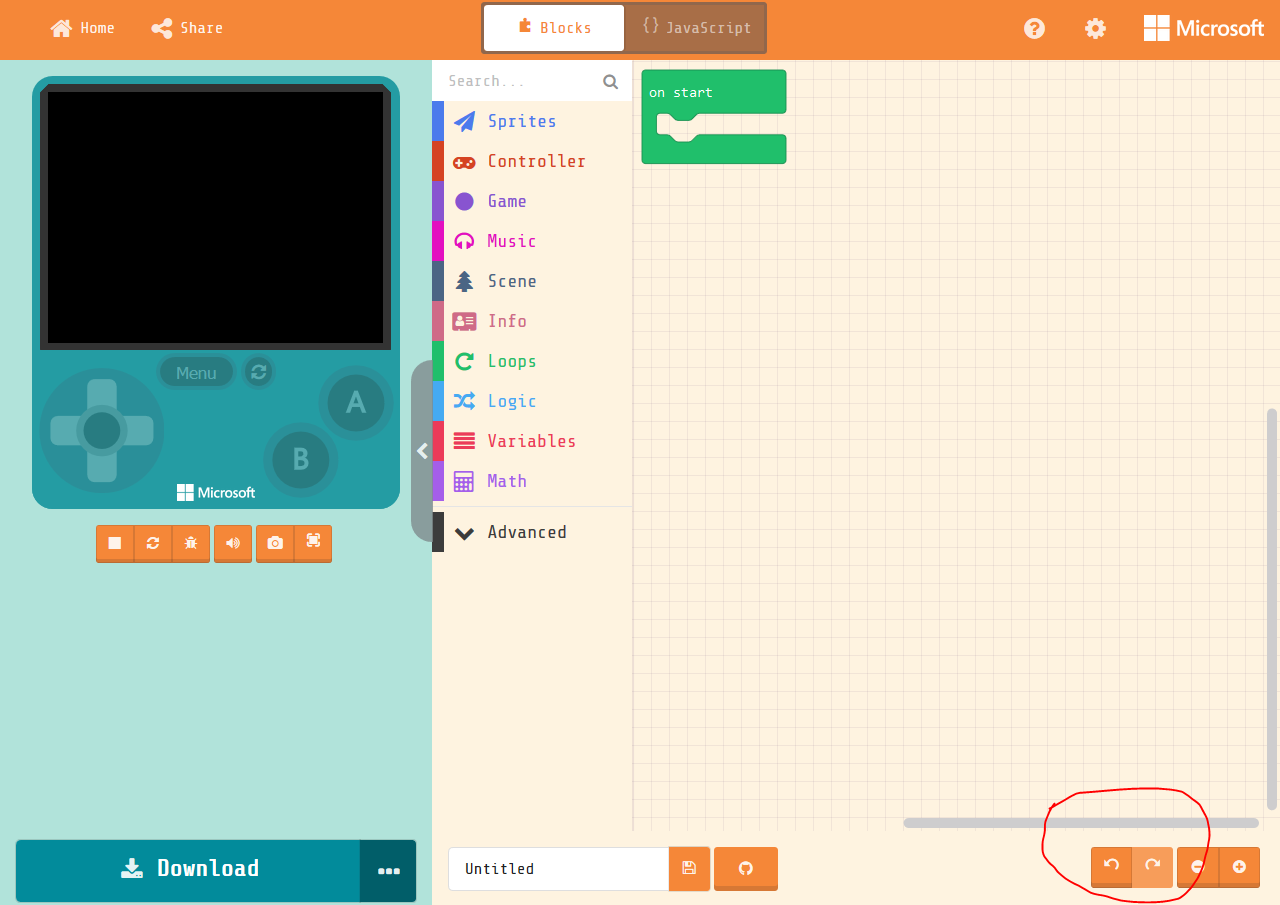Redo the last action
This screenshot has height=905, width=1280.
[1152, 867]
